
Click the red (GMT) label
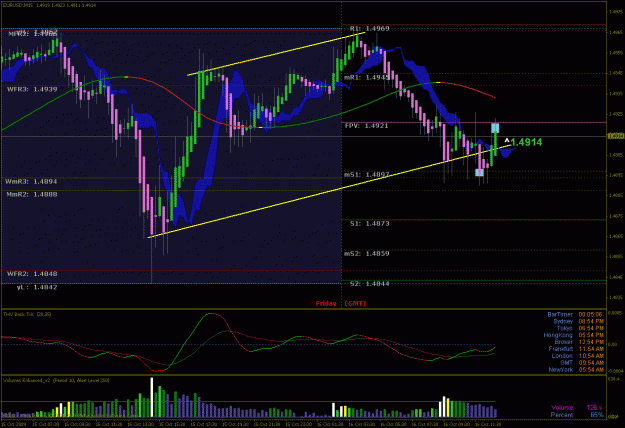point(355,304)
